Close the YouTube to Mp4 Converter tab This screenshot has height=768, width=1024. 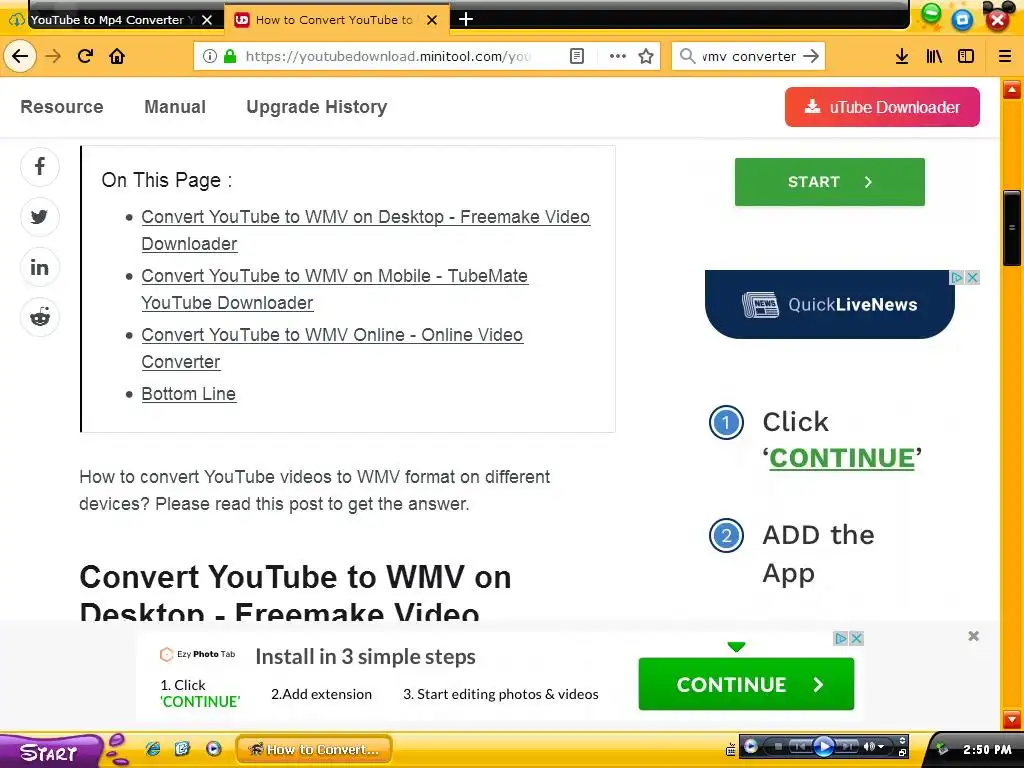[207, 20]
